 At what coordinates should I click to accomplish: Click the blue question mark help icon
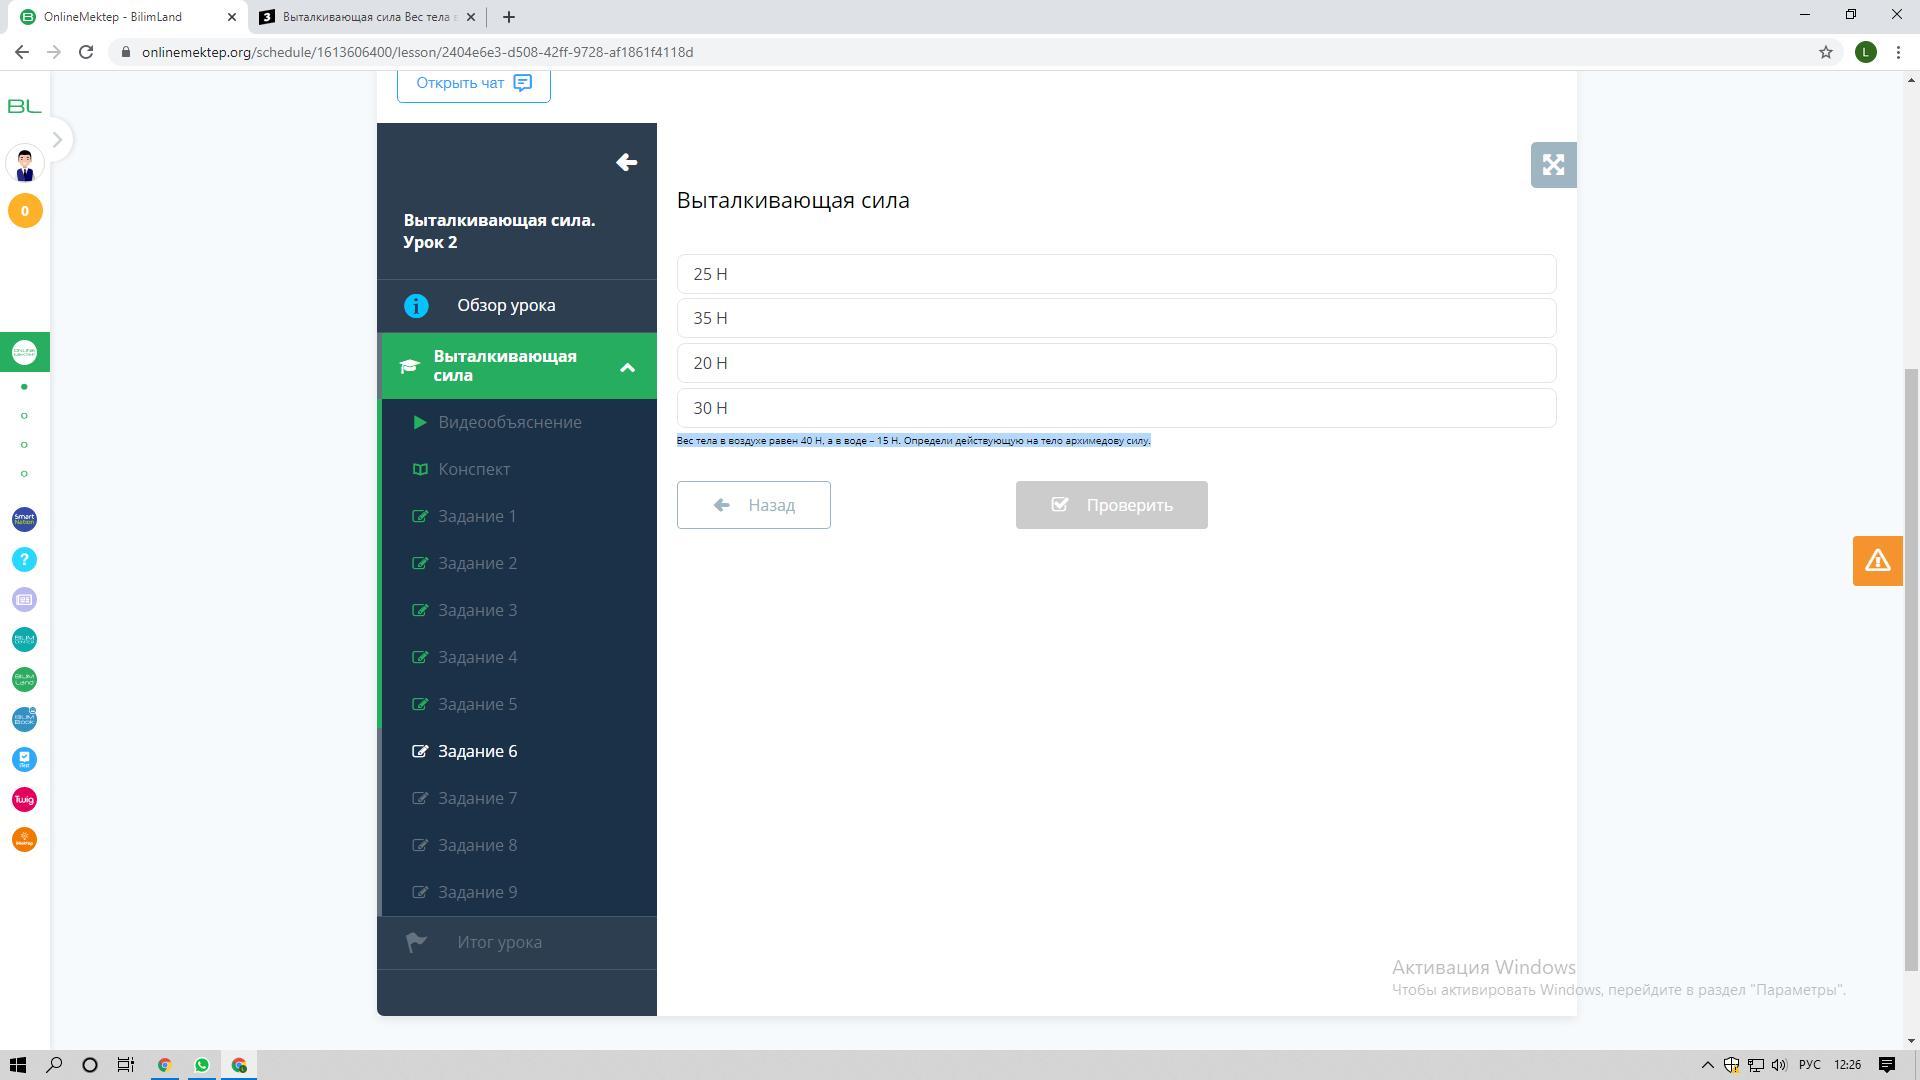click(25, 560)
